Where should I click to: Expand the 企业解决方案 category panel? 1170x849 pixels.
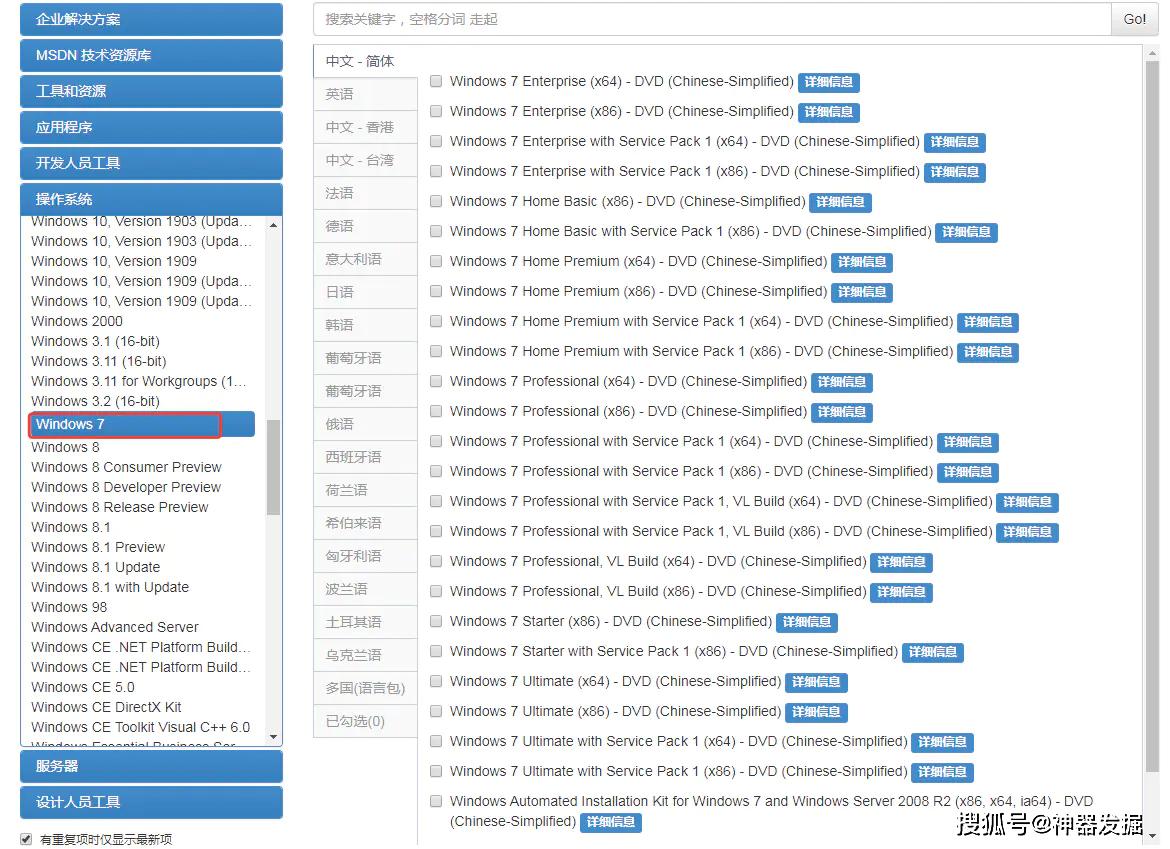151,19
